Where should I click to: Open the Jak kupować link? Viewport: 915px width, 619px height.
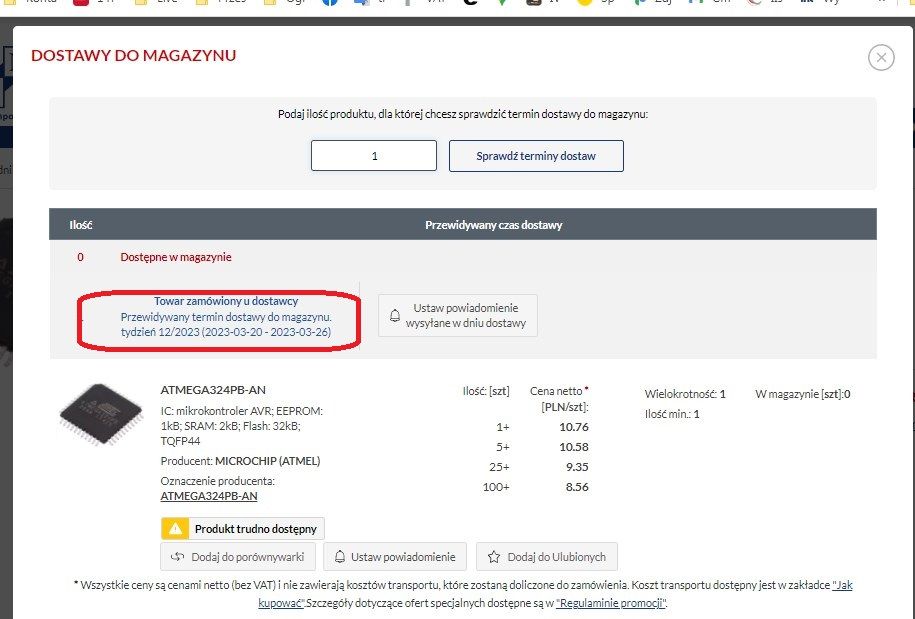click(x=555, y=594)
